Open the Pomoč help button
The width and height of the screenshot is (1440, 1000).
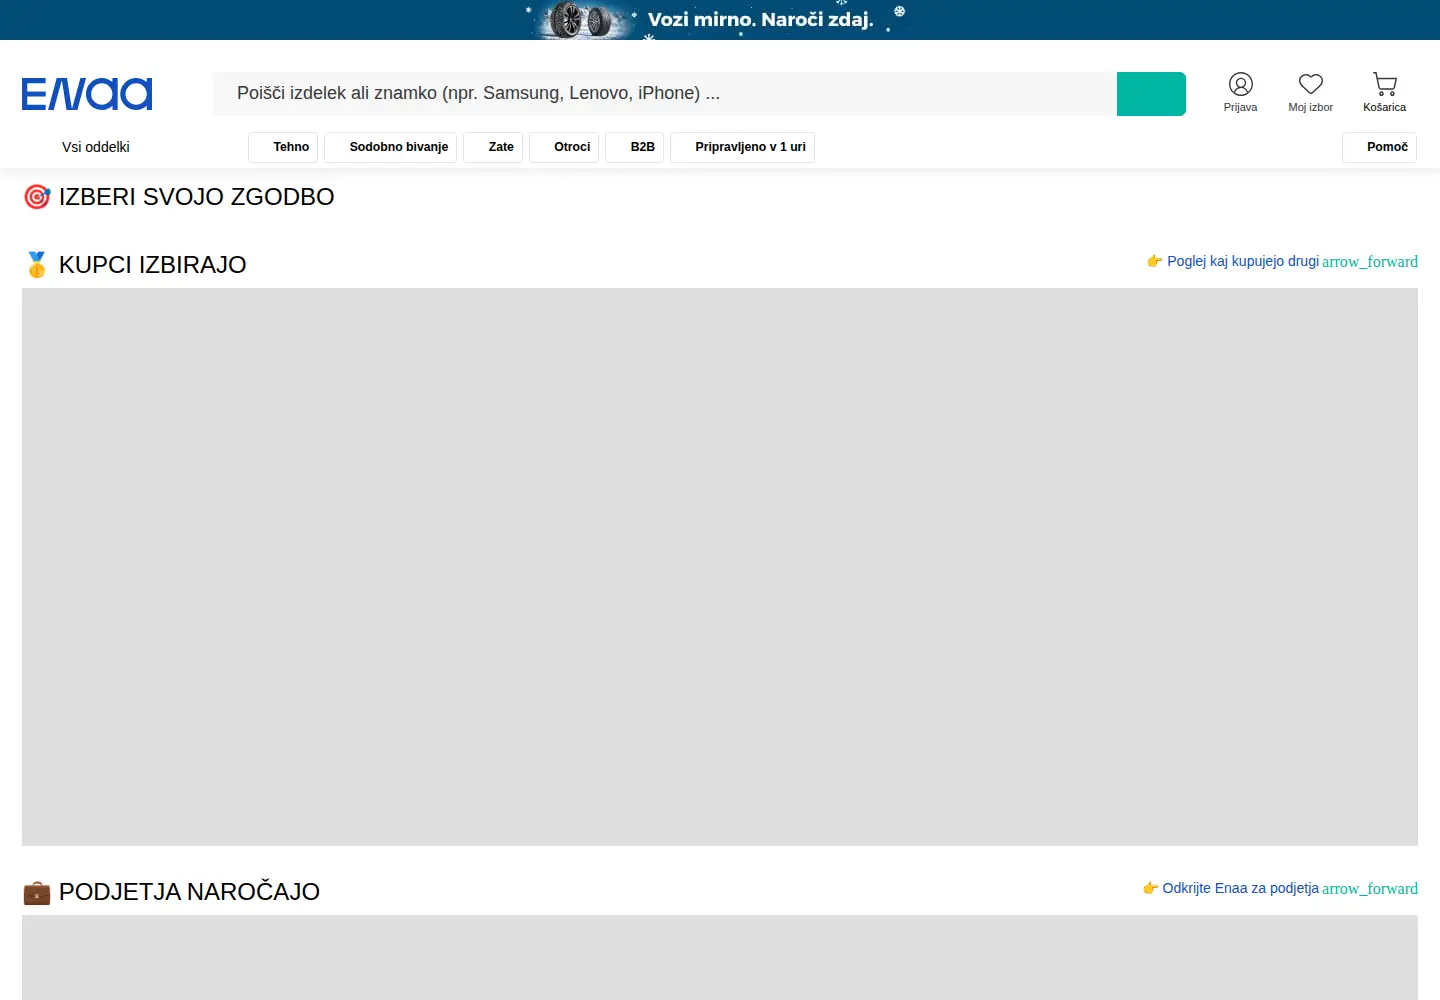tap(1379, 147)
